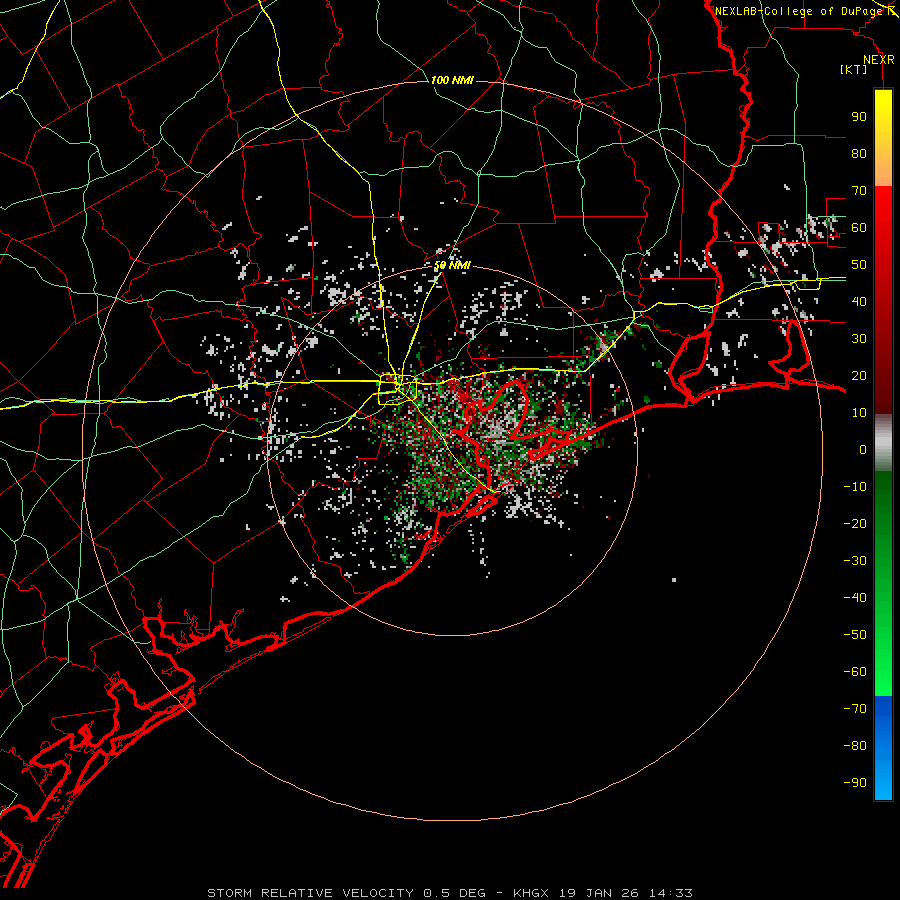This screenshot has height=900, width=900.
Task: Click the 50 NMI range ring label
Action: click(x=452, y=265)
